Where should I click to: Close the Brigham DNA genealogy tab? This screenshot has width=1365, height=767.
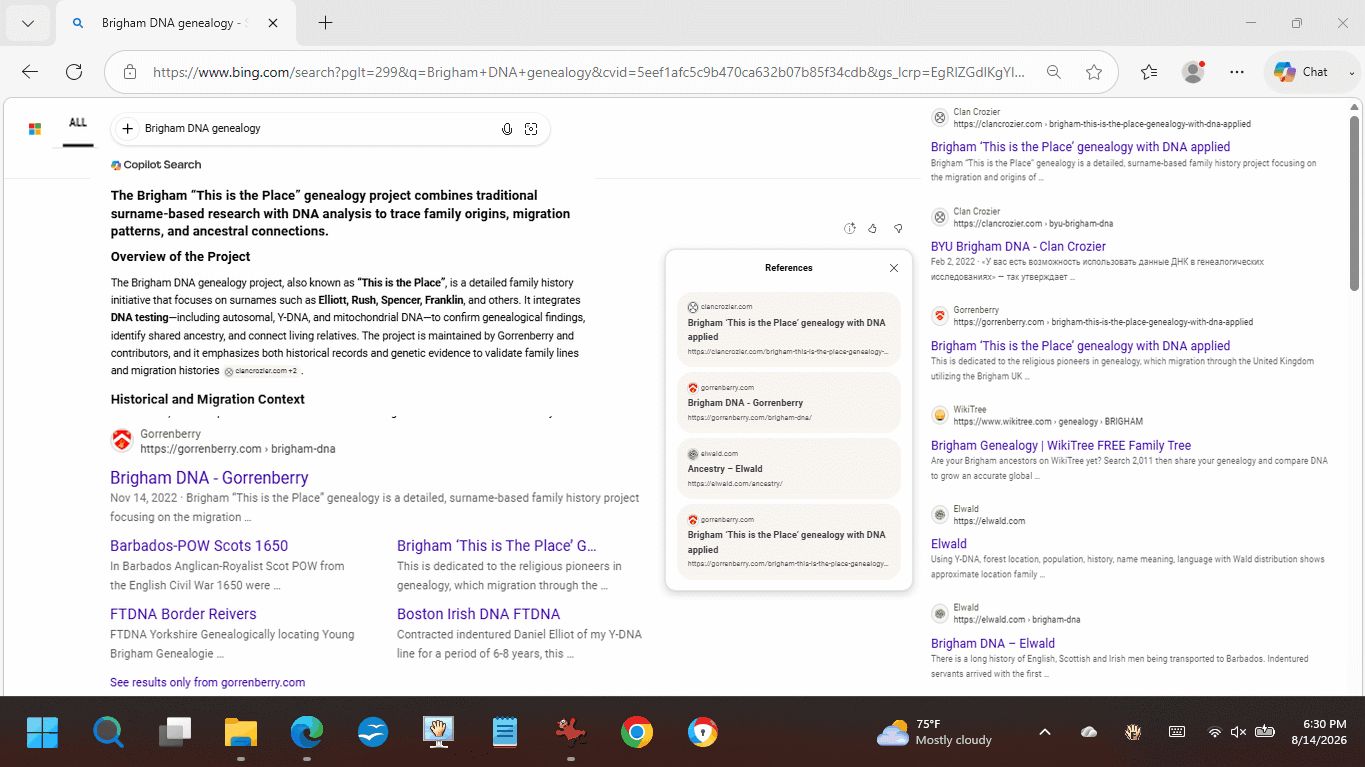click(x=274, y=23)
